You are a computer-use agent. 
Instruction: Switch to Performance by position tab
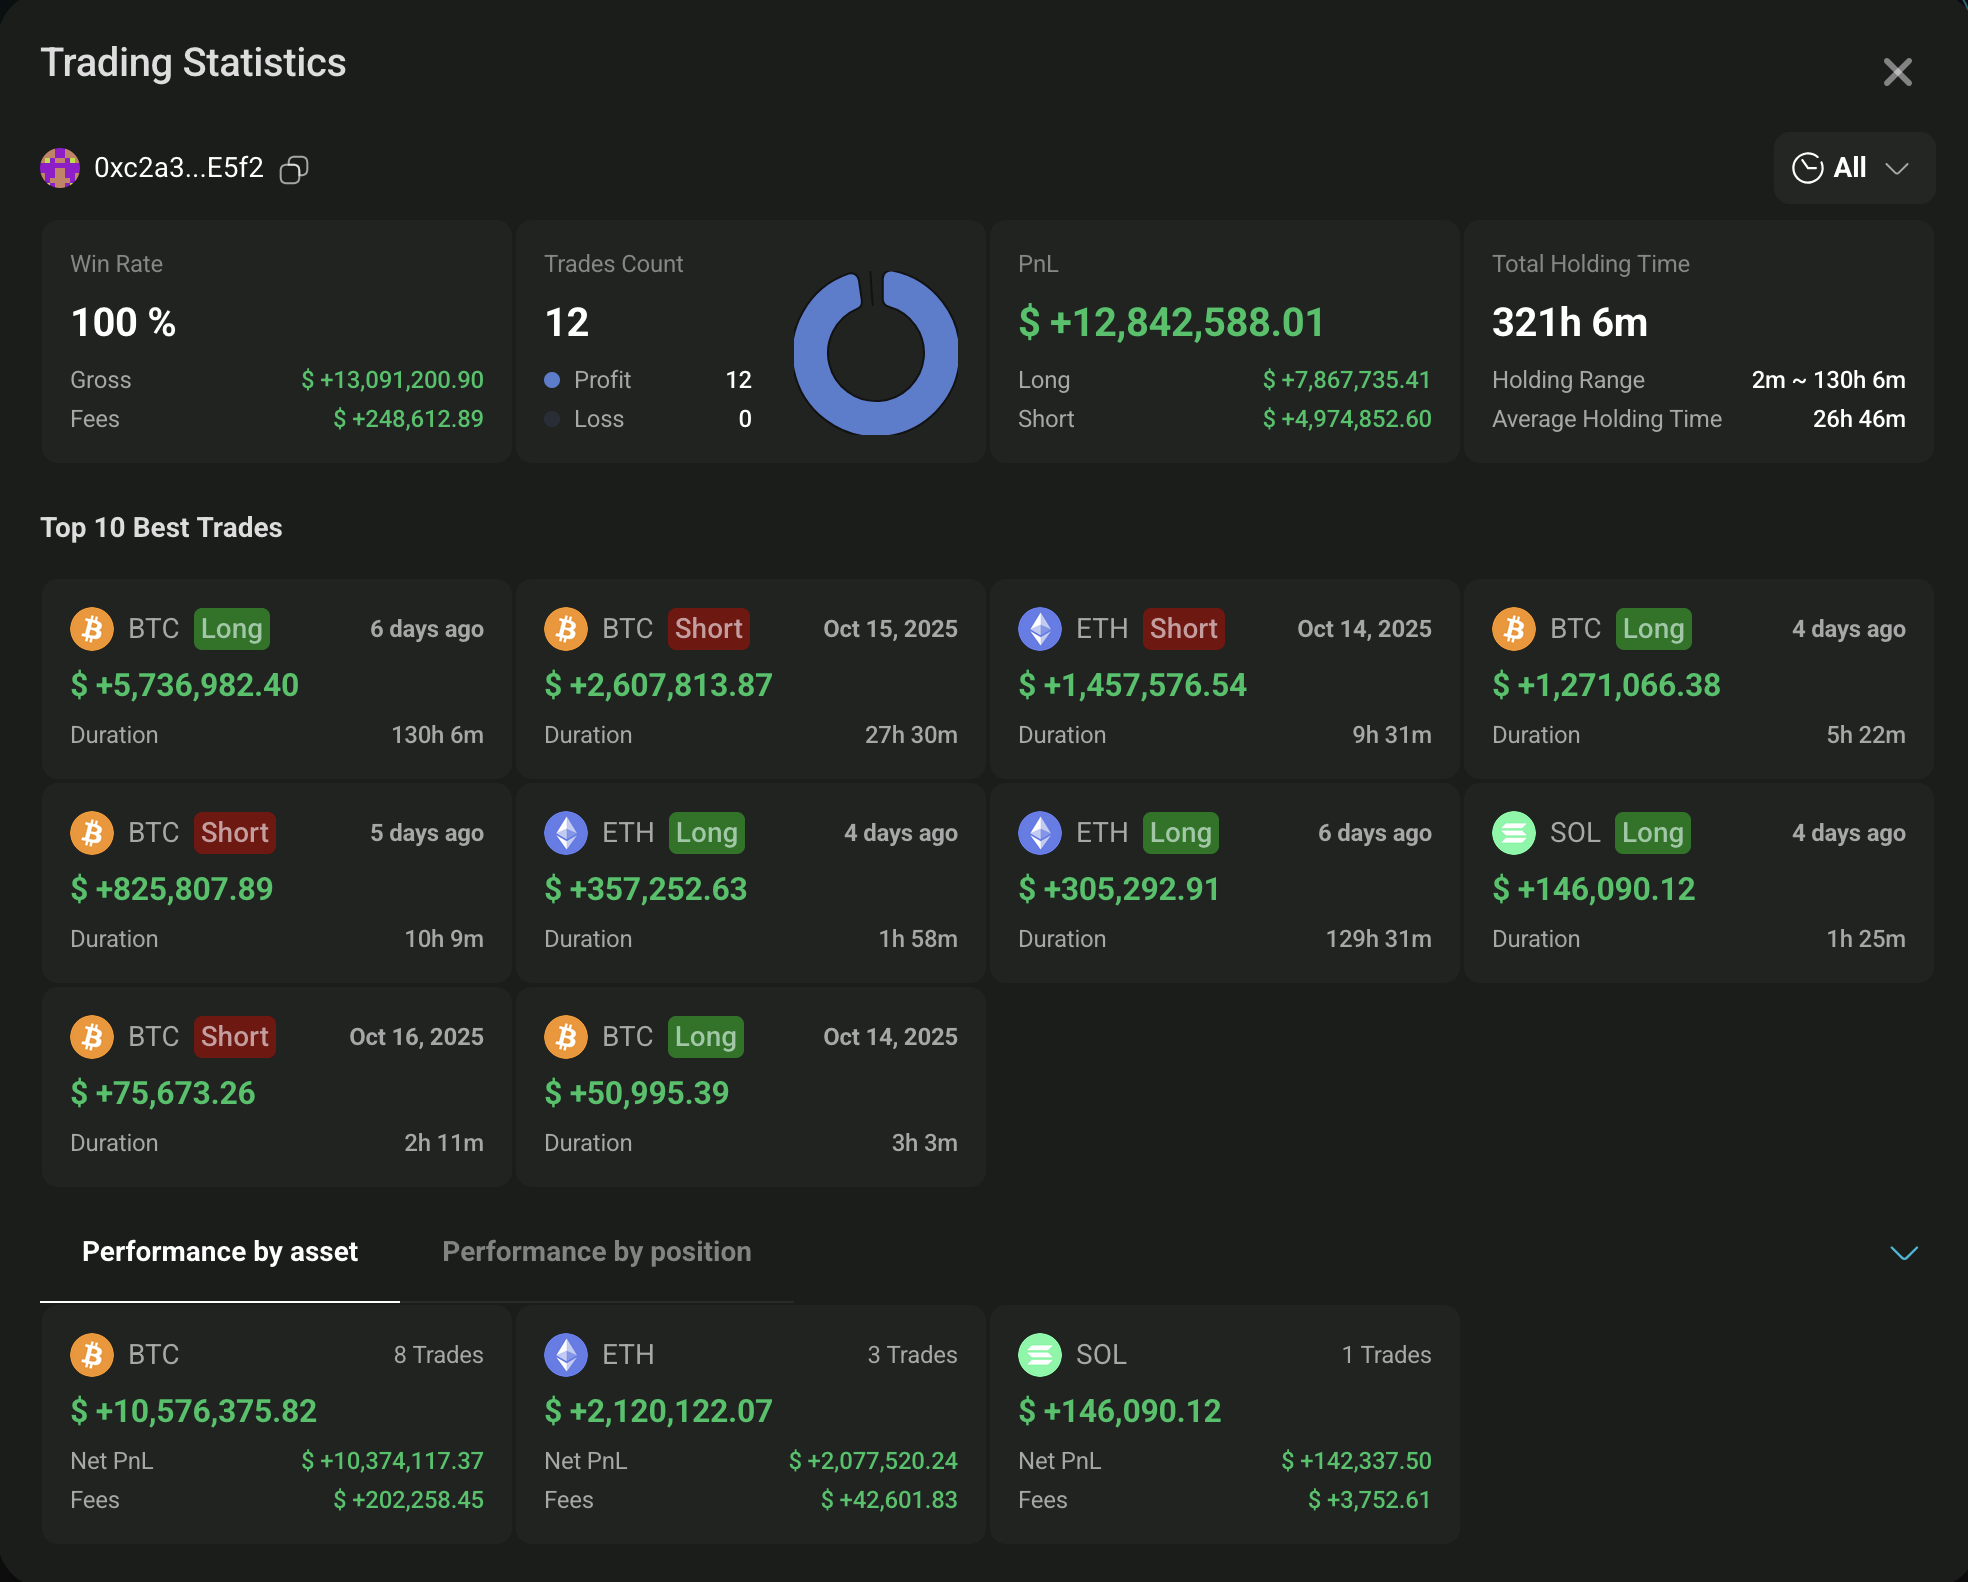click(x=596, y=1252)
